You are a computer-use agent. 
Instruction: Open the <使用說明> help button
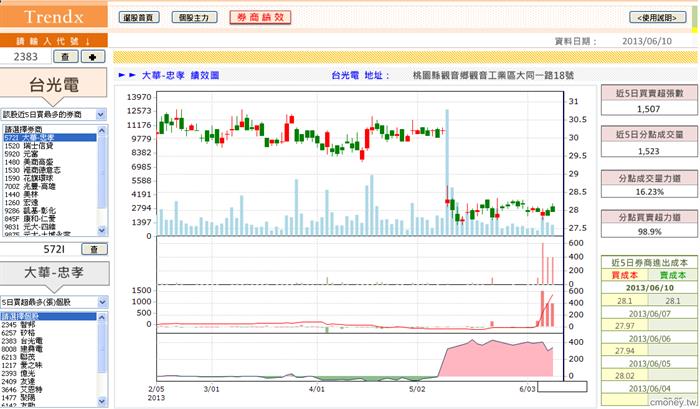pos(658,17)
